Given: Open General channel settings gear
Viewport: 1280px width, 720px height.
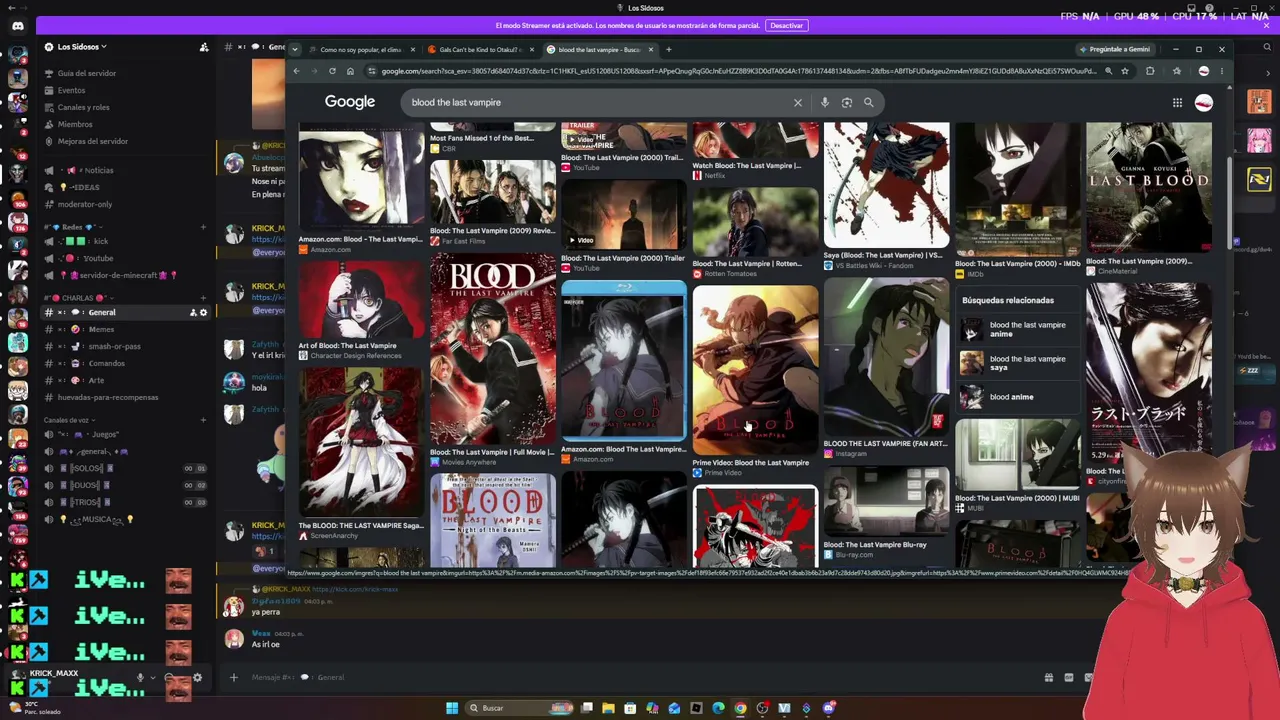Looking at the screenshot, I should pyautogui.click(x=204, y=312).
